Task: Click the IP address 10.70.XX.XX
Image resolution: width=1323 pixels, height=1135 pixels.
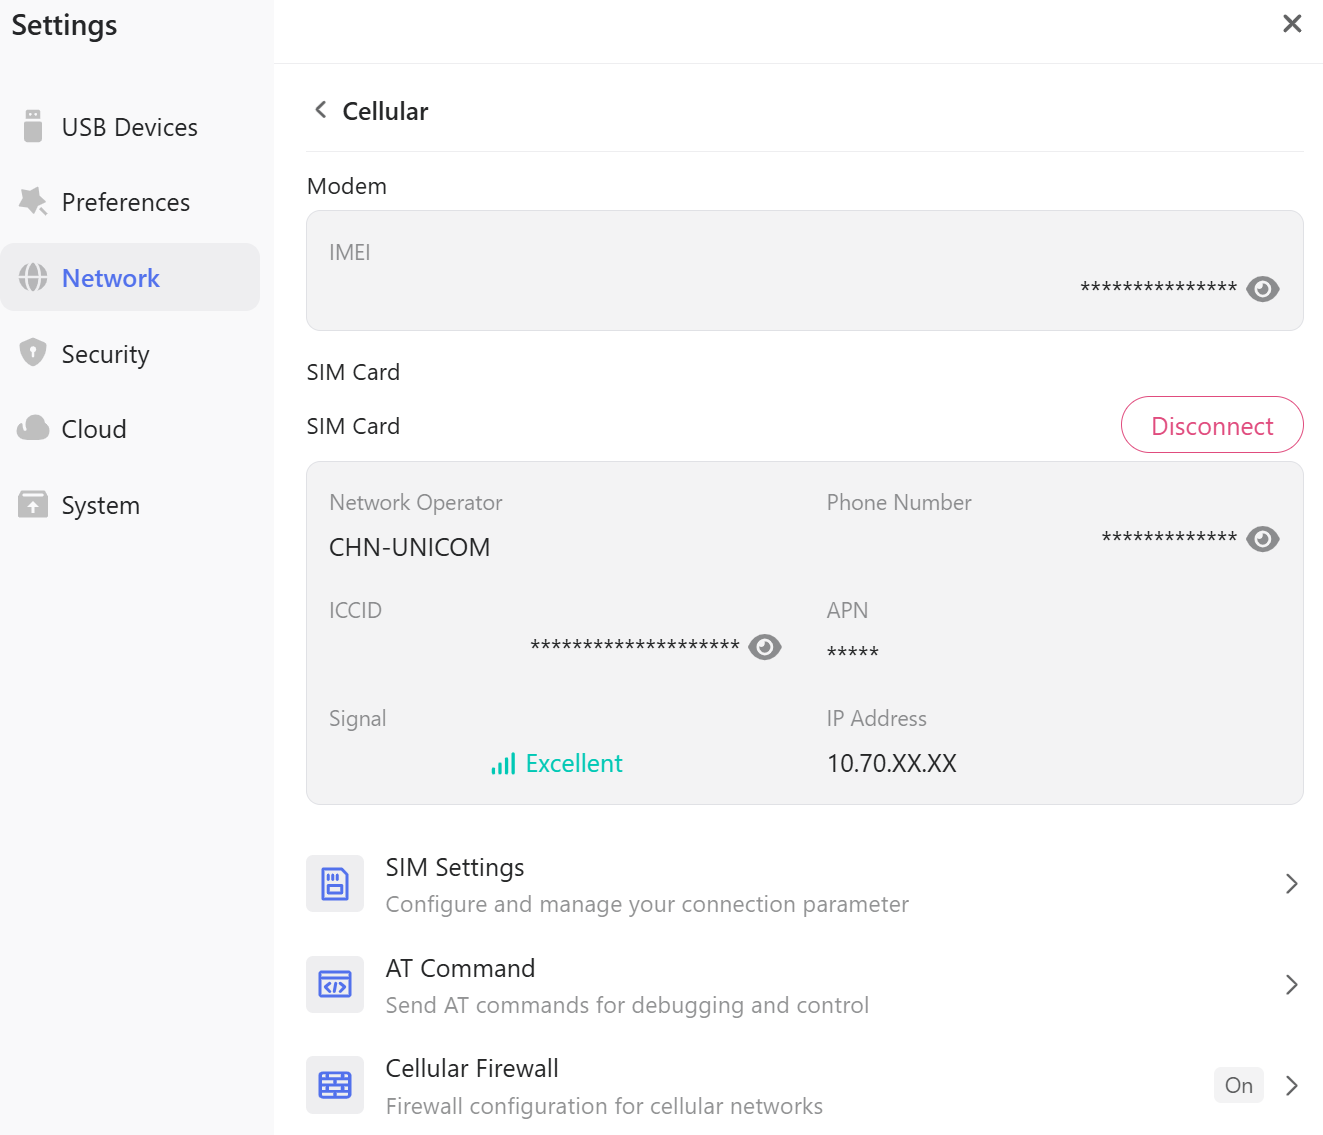Action: (x=892, y=763)
